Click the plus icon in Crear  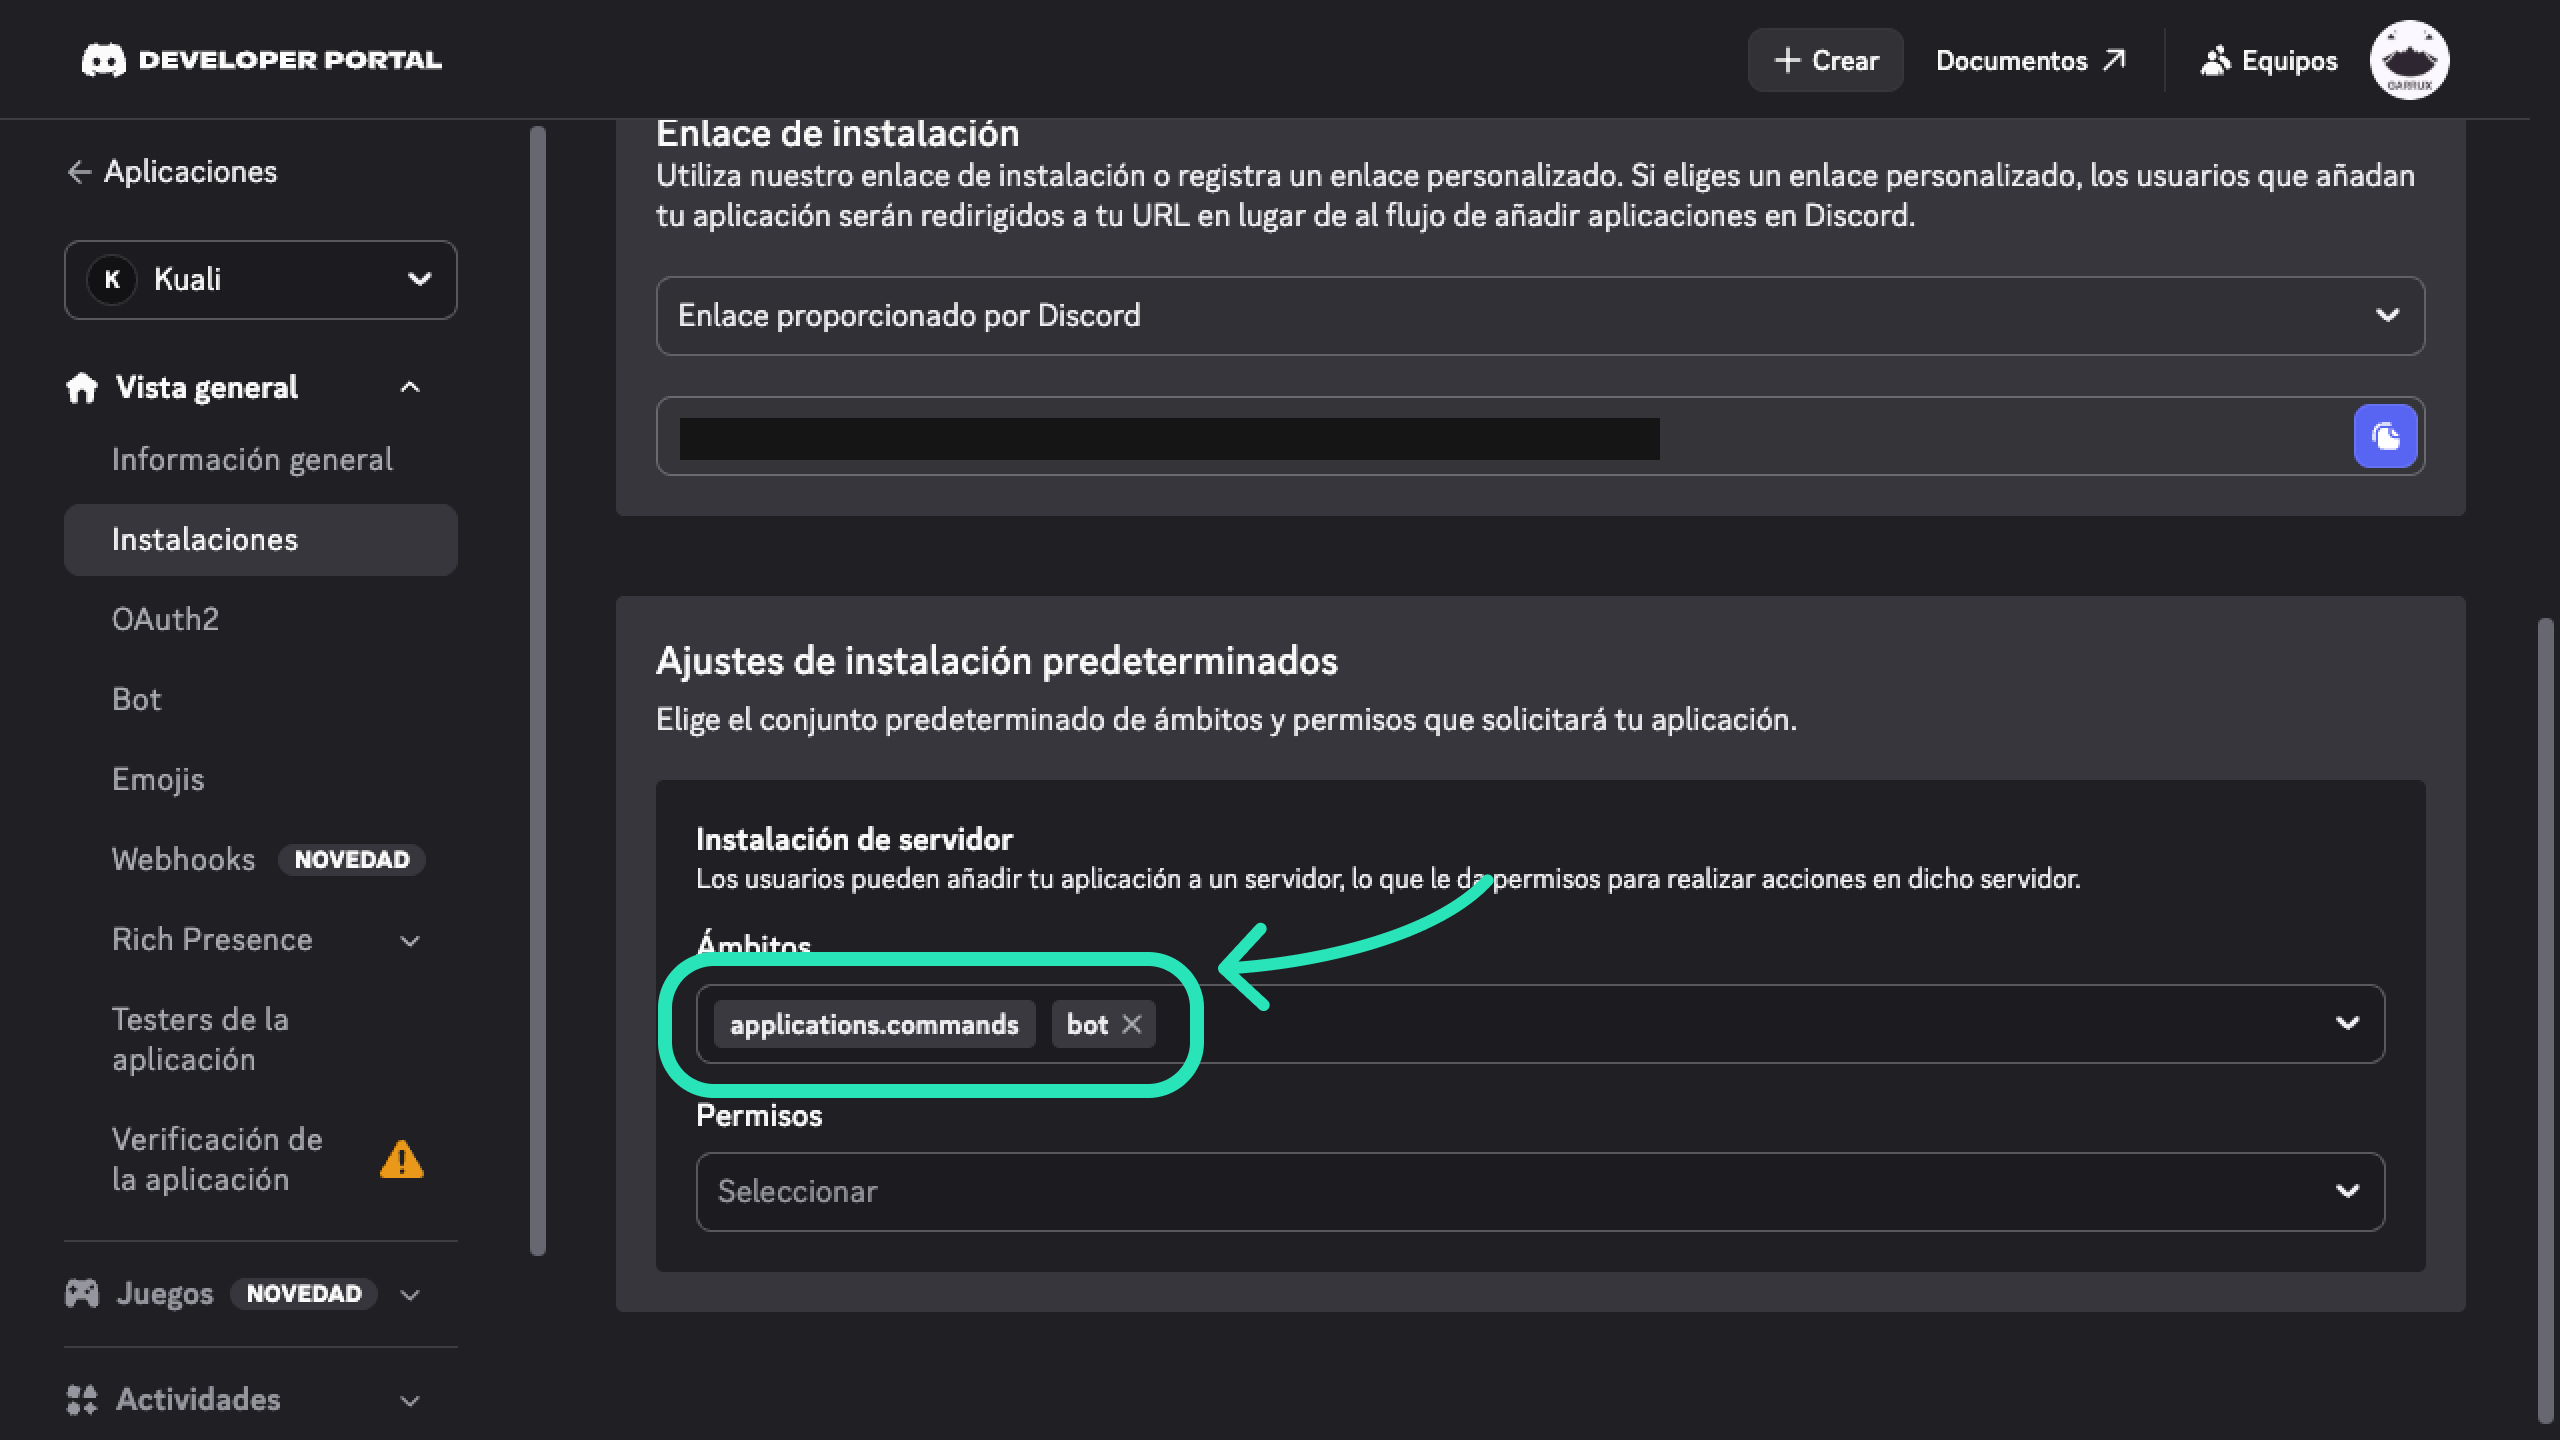point(1787,60)
